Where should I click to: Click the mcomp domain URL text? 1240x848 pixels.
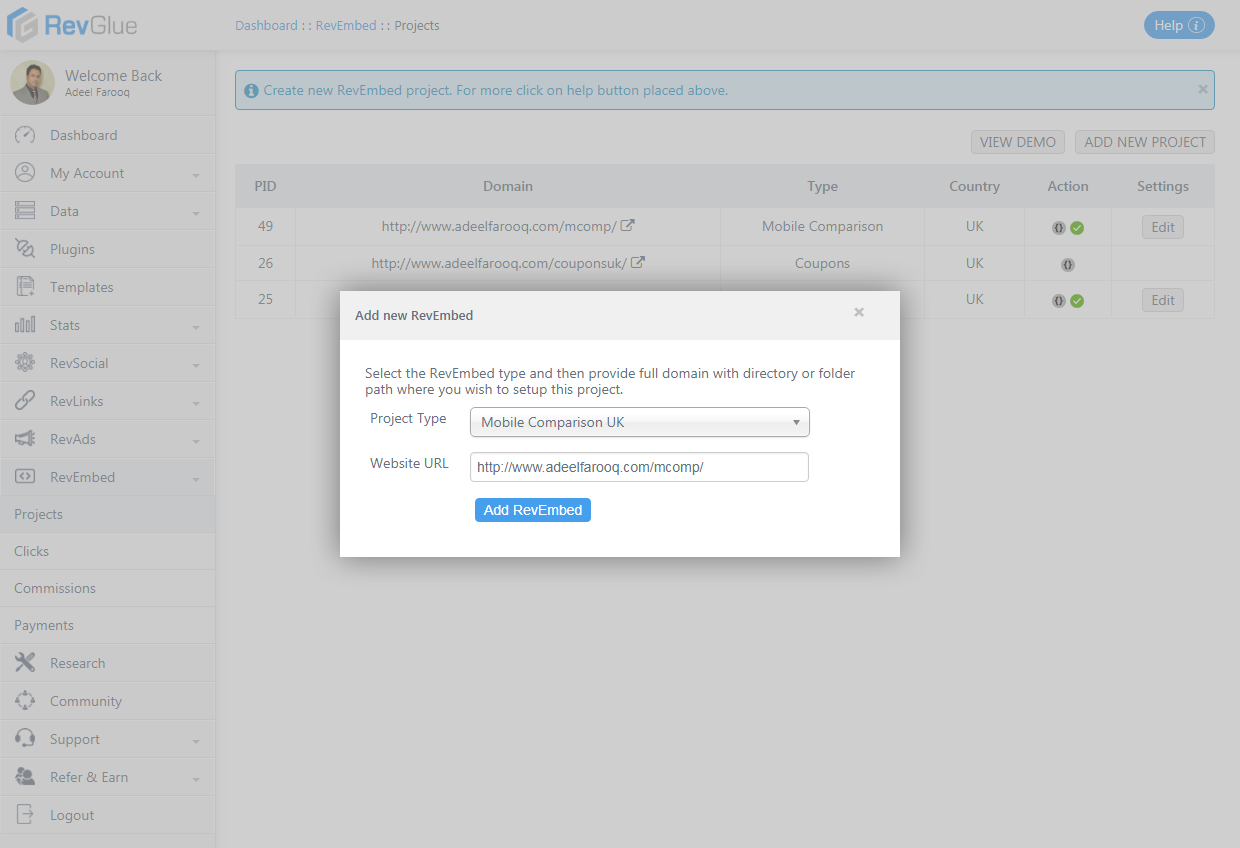pyautogui.click(x=499, y=226)
